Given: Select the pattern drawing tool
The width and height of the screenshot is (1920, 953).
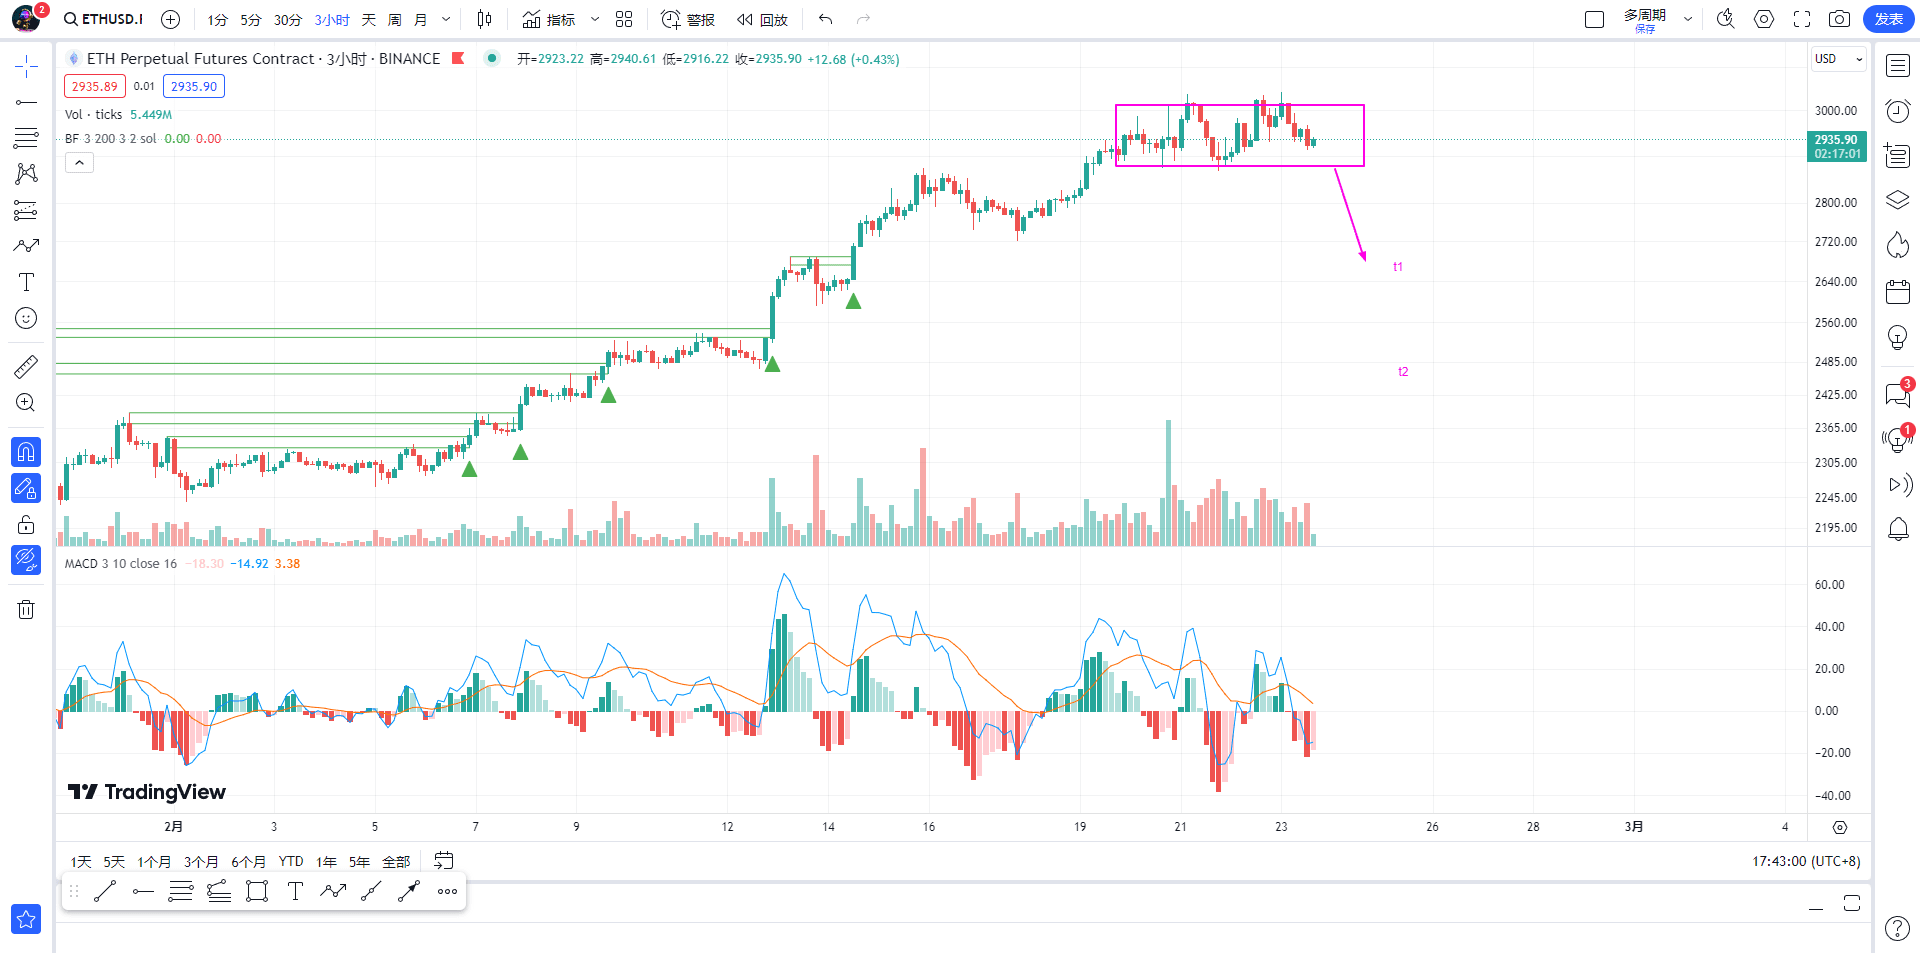Looking at the screenshot, I should coord(26,174).
